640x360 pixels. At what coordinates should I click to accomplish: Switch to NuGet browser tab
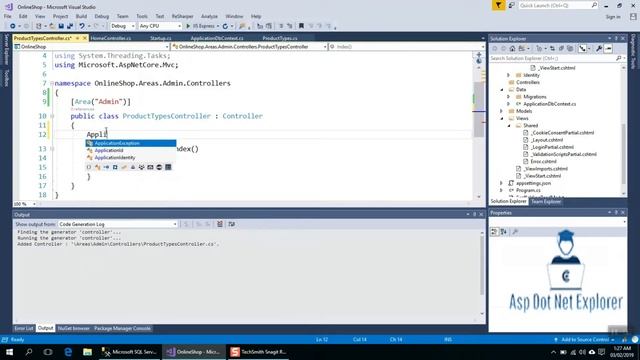(73, 328)
